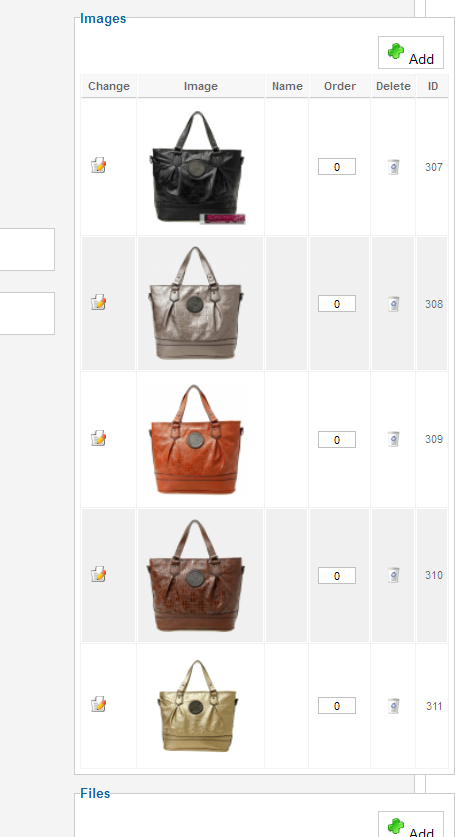The width and height of the screenshot is (468, 837).
Task: Open the black handbag thumbnail
Action: click(198, 167)
